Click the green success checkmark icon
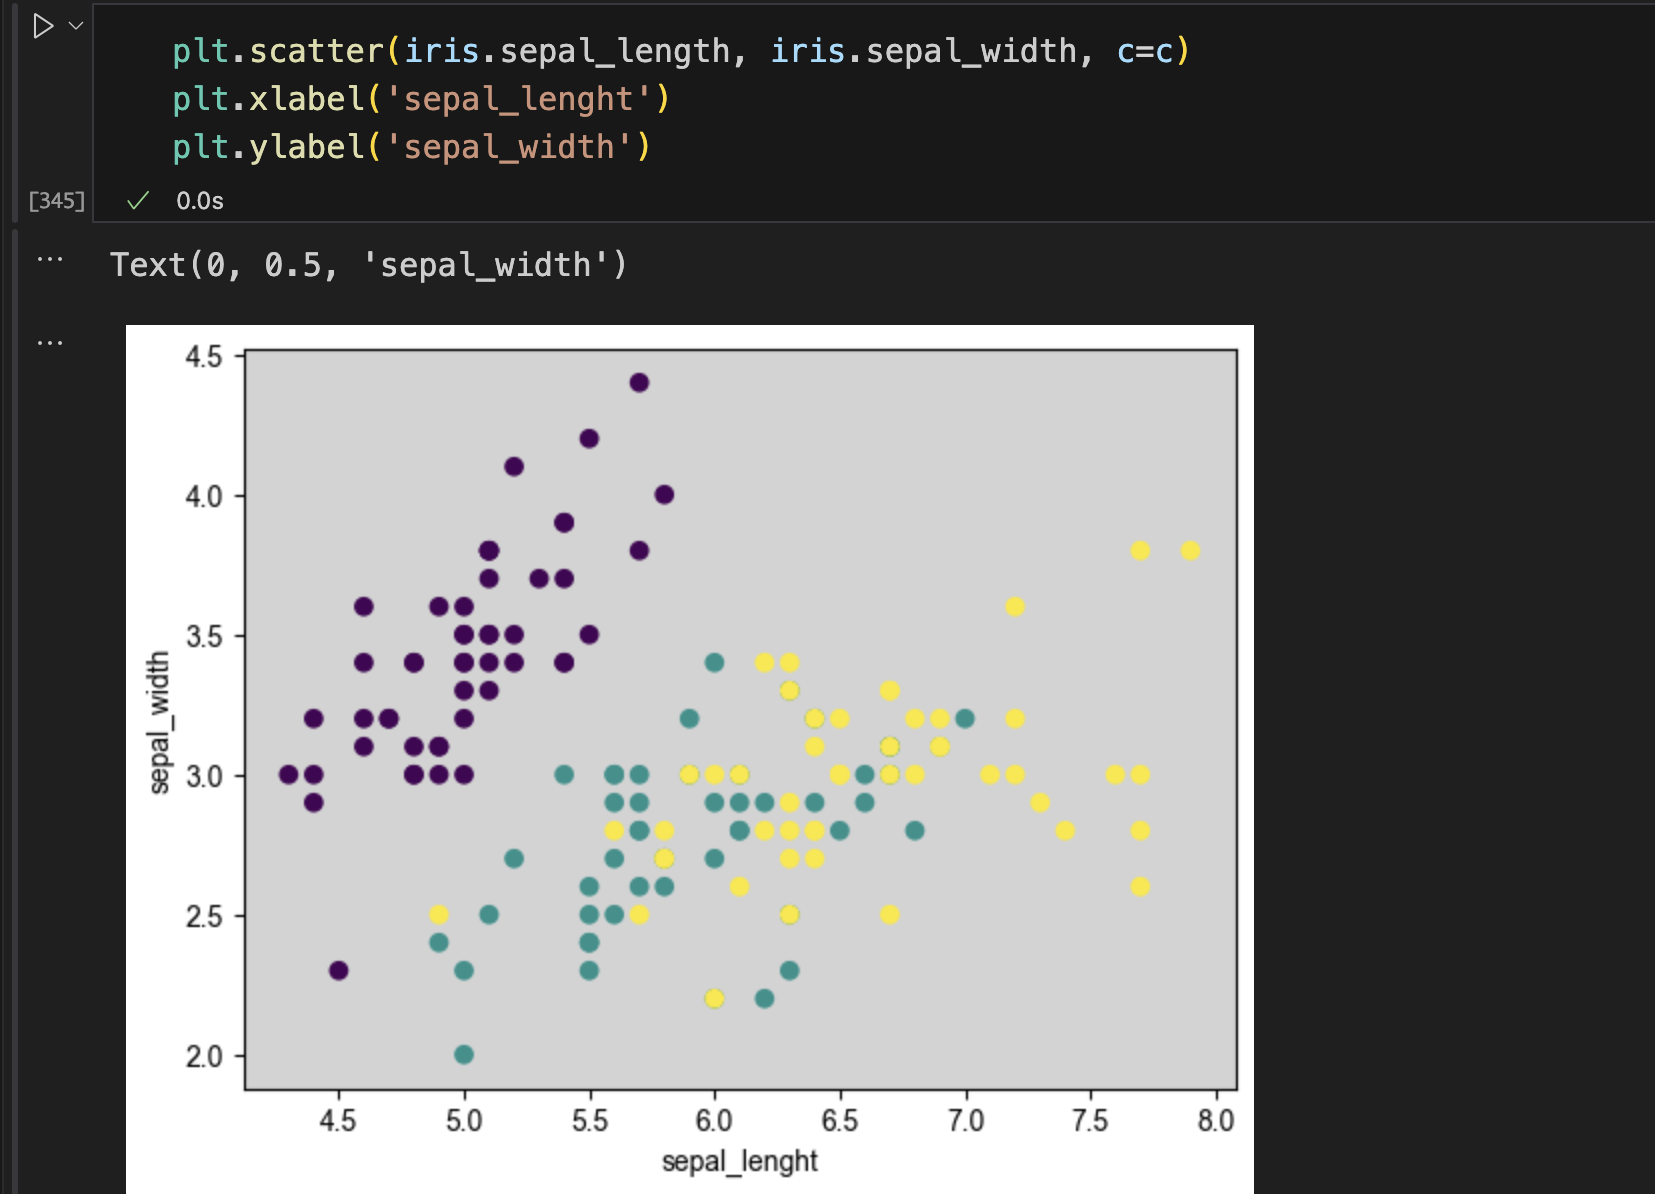 click(x=138, y=201)
